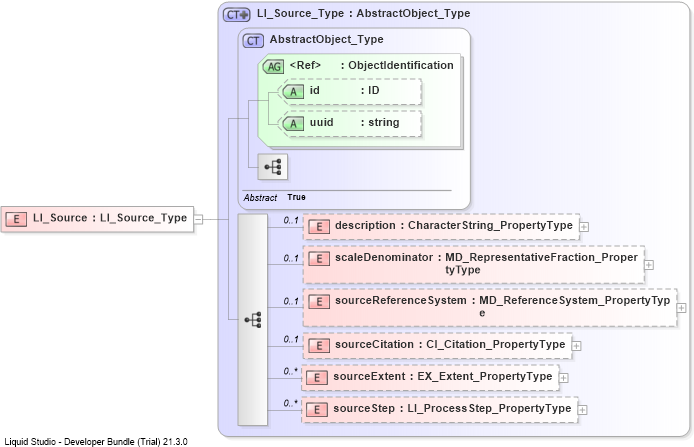Select description : CharacterString_PropertyType text
Image resolution: width=694 pixels, height=447 pixels.
coord(454,225)
